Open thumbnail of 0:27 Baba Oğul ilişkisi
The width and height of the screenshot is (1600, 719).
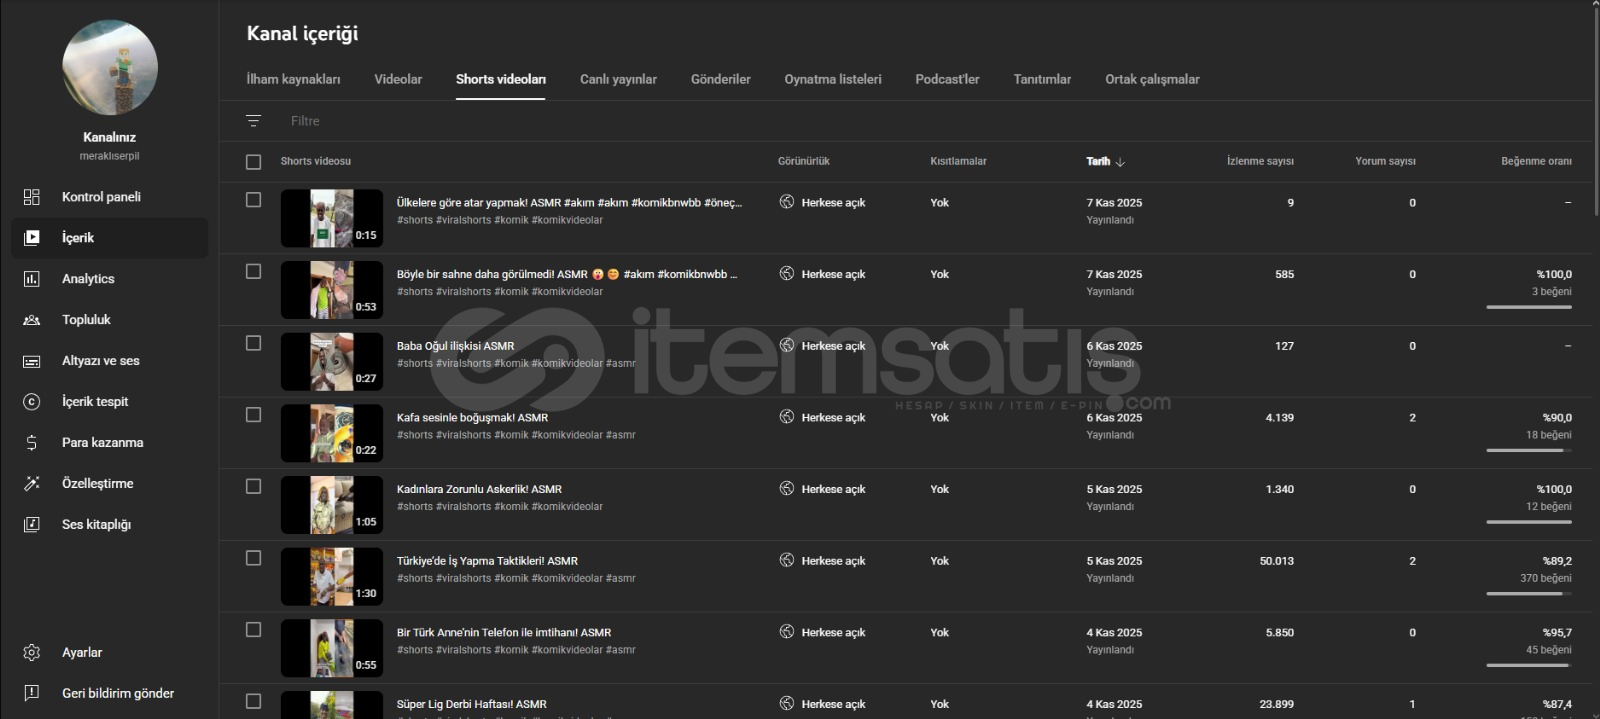[x=332, y=362]
